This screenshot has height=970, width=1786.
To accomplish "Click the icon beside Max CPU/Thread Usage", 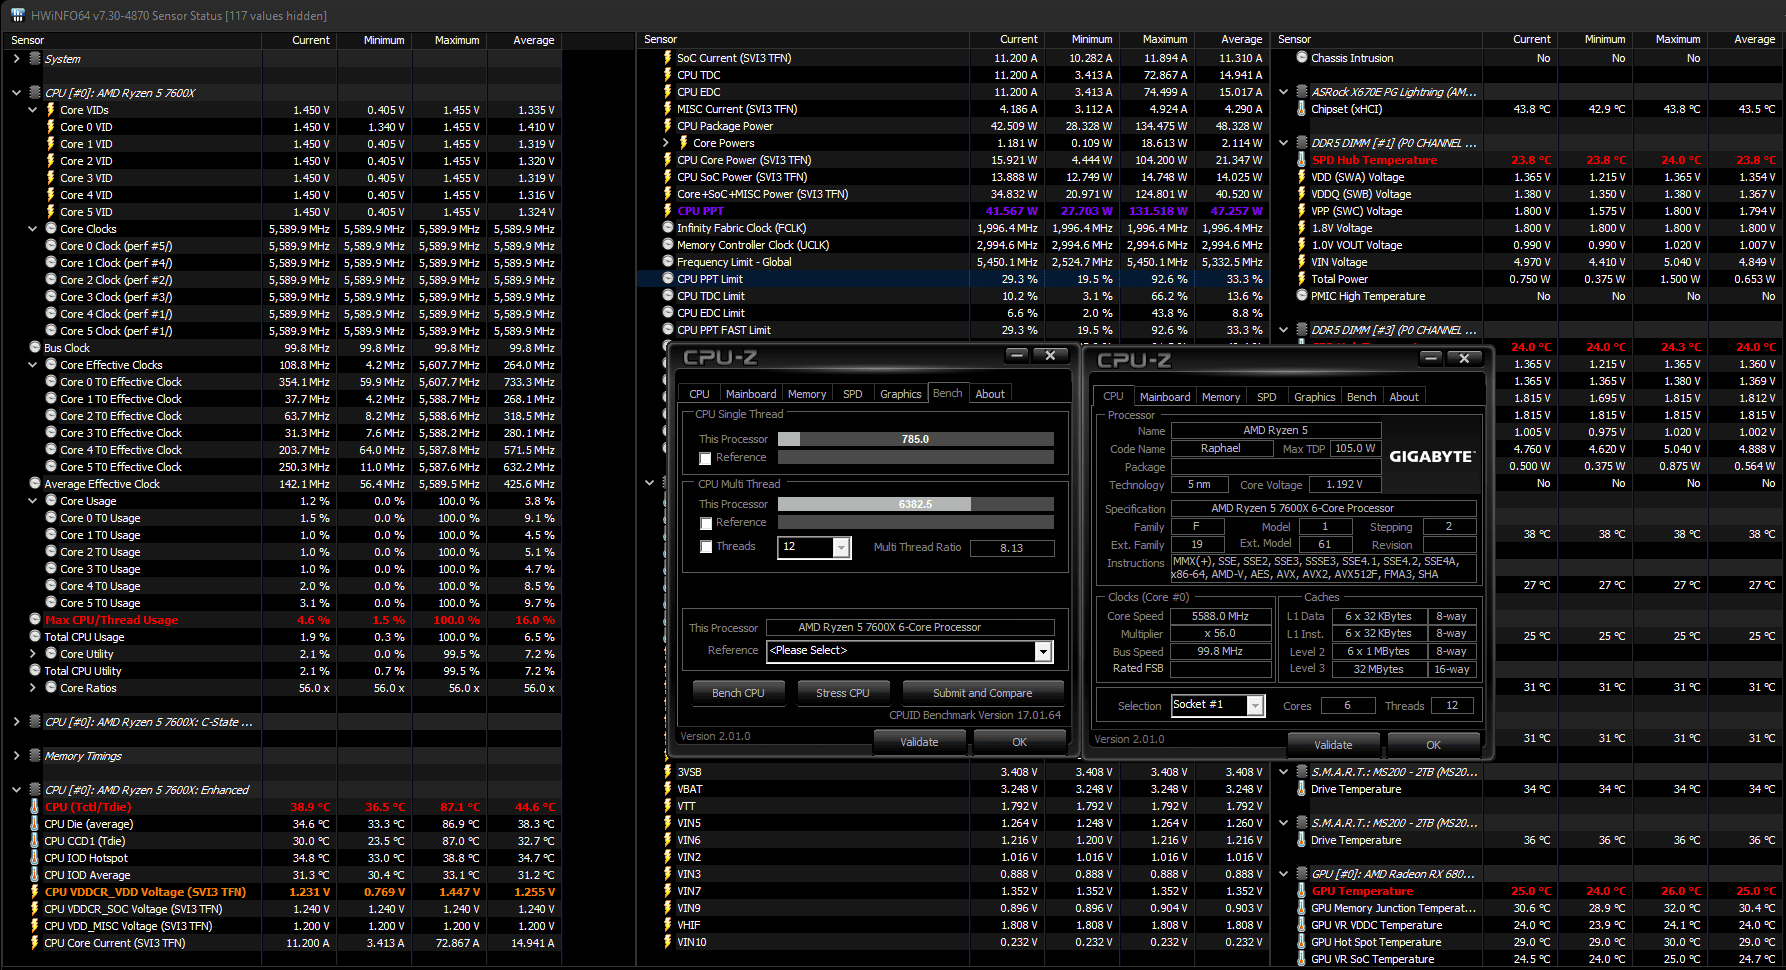I will pyautogui.click(x=35, y=620).
